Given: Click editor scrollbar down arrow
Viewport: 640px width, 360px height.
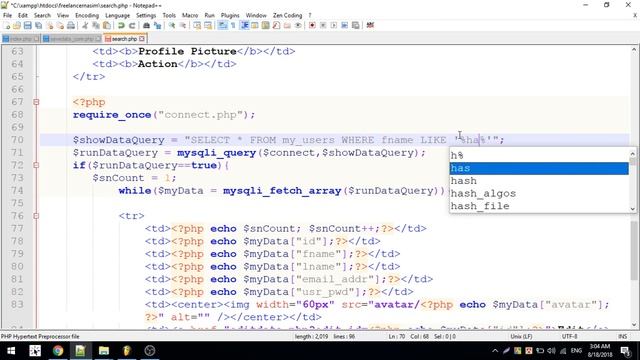Looking at the screenshot, I should pyautogui.click(x=634, y=325).
